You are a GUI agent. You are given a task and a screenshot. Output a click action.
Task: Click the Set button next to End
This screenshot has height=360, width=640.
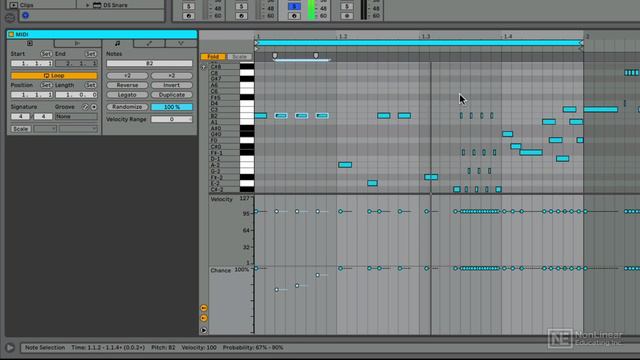[x=91, y=54]
